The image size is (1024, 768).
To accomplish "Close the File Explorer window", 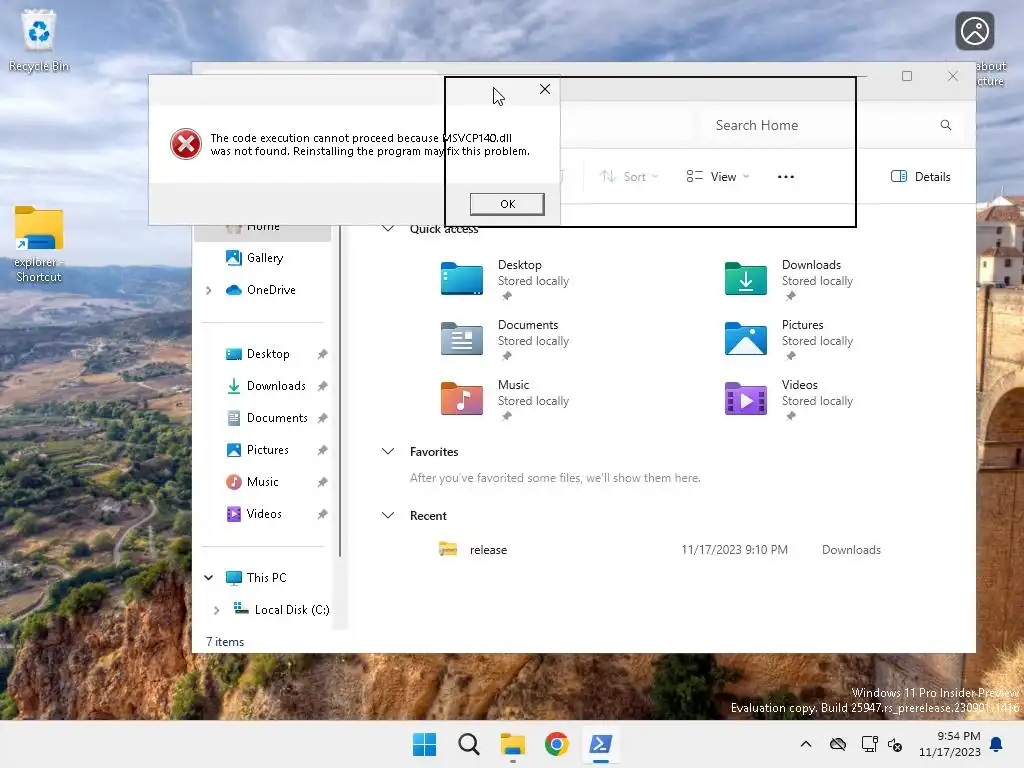I will click(x=953, y=76).
